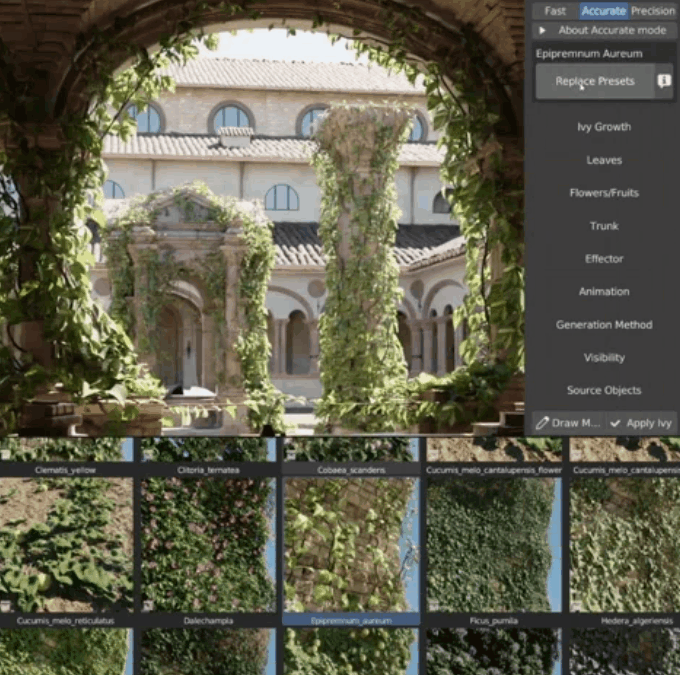Open the Animation settings
Viewport: 680px width, 675px height.
click(x=604, y=292)
